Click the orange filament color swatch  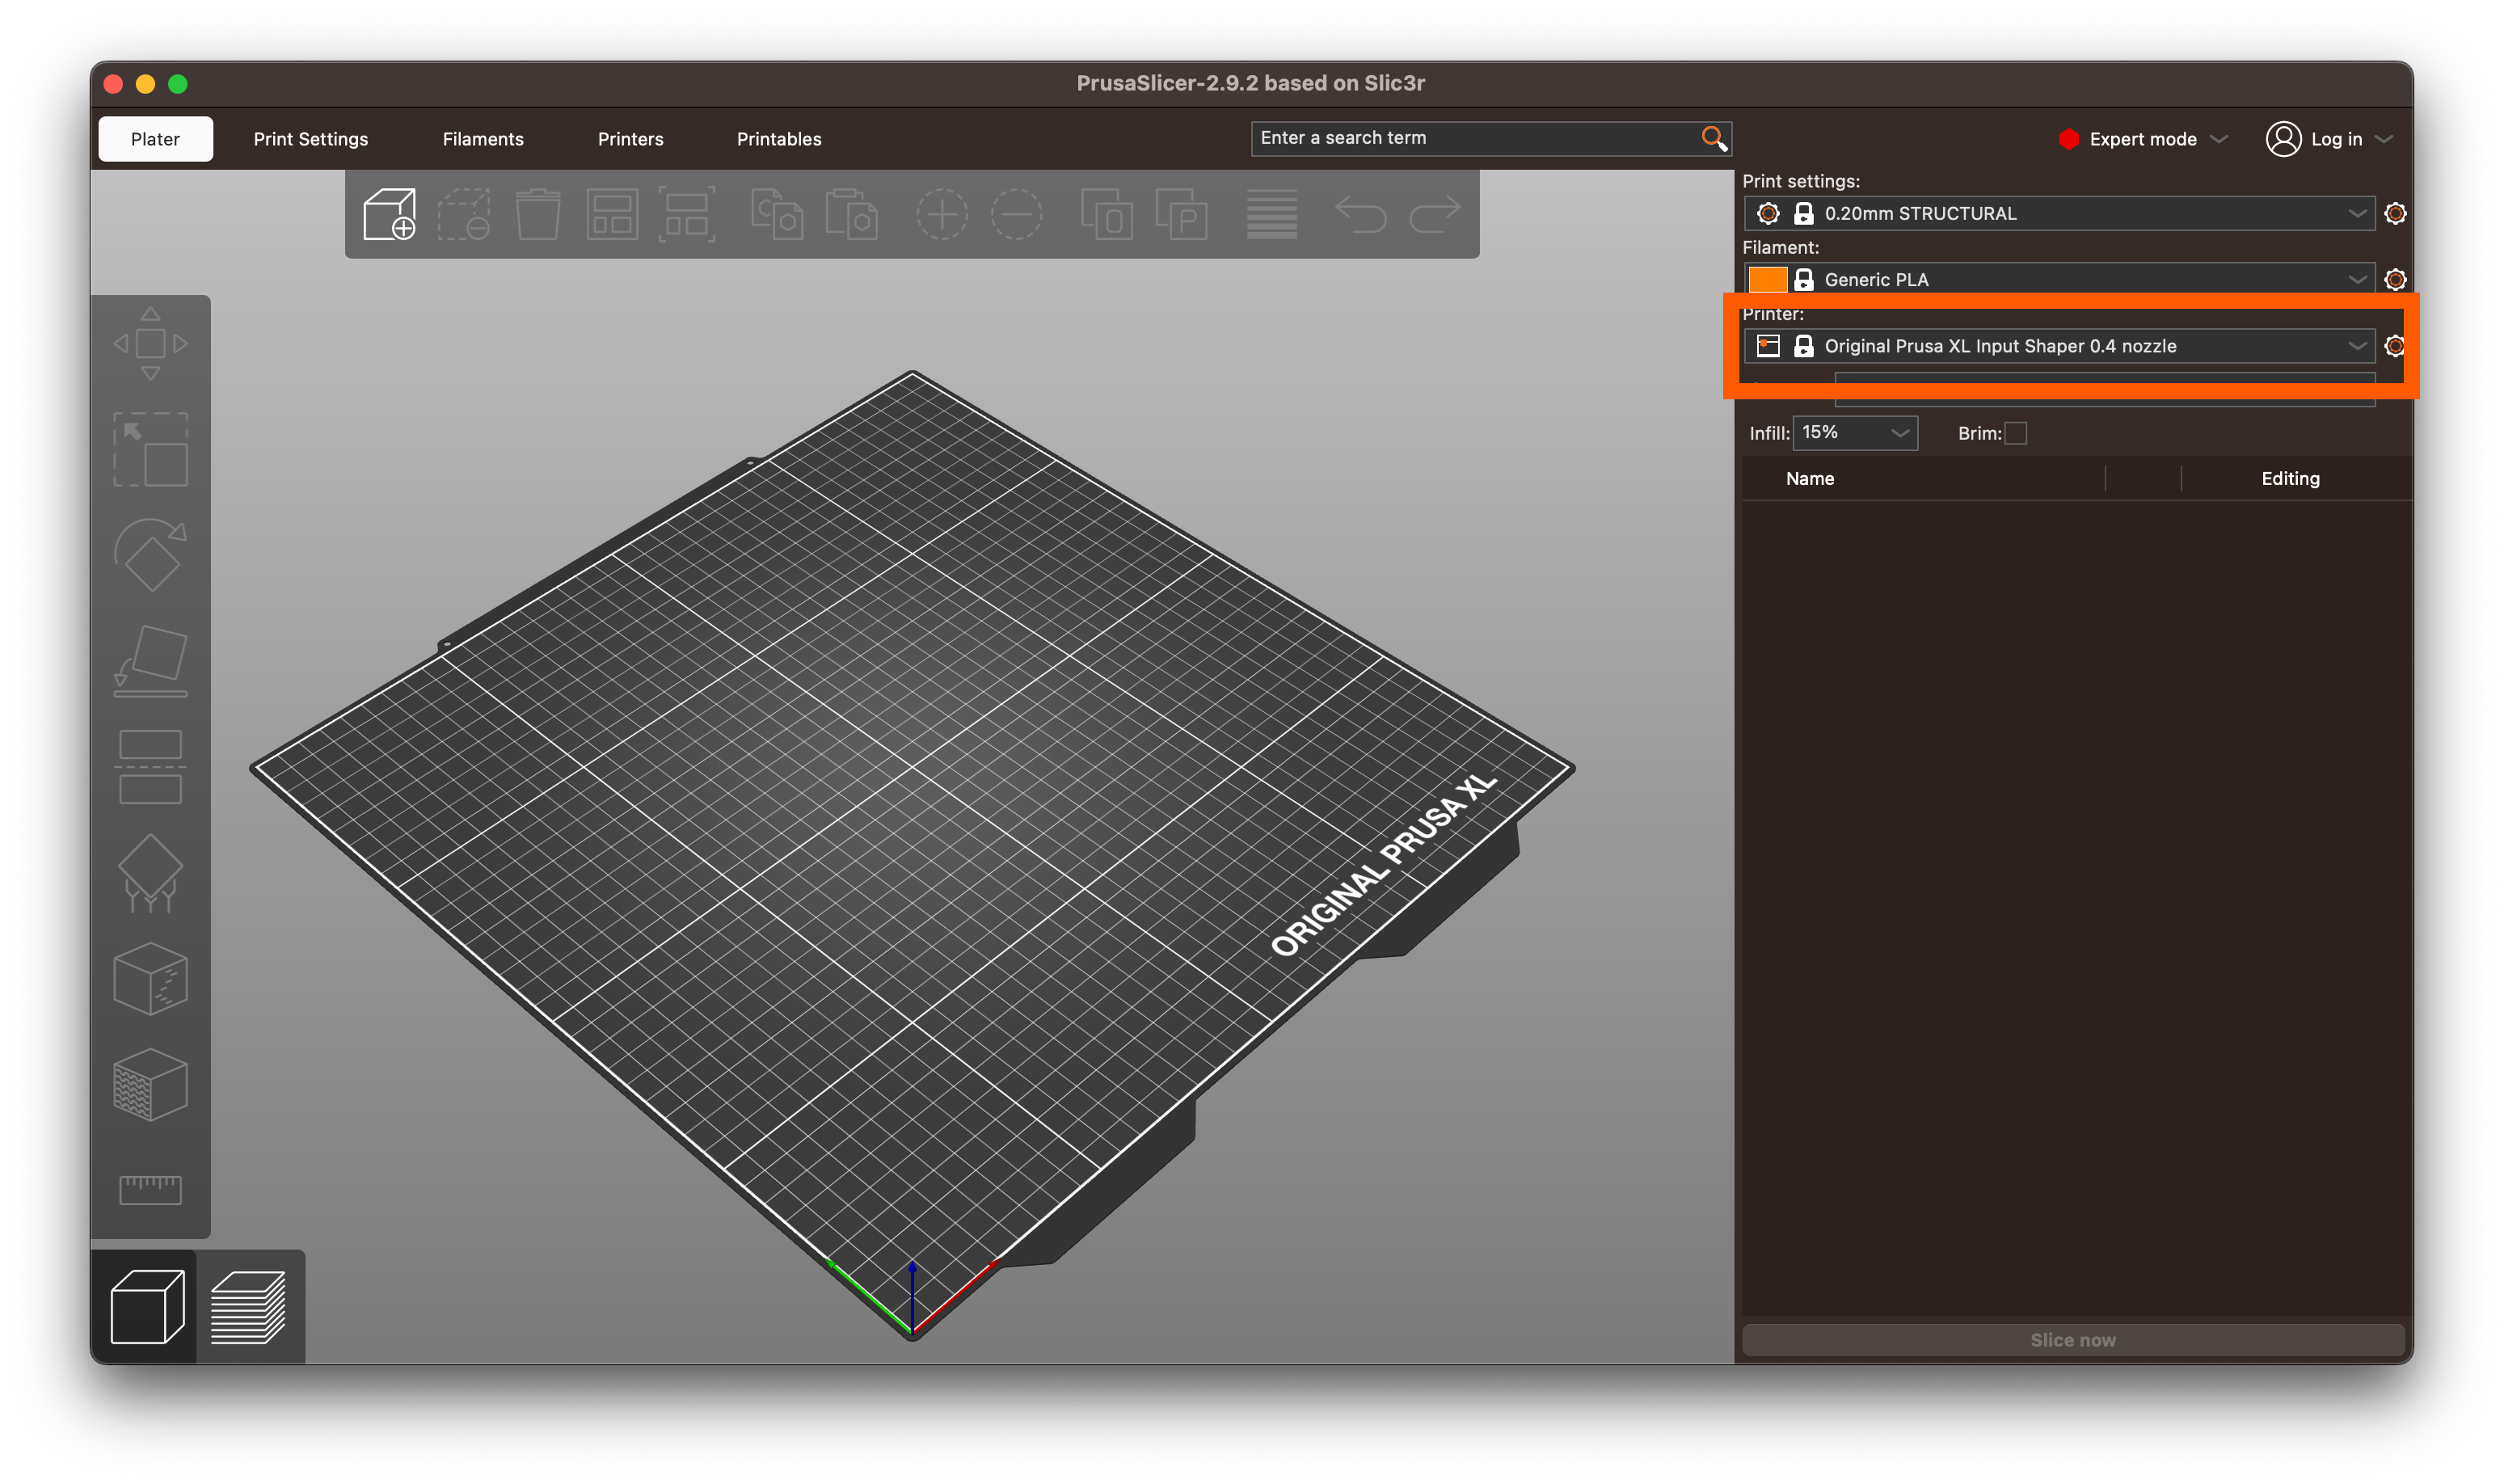(x=1768, y=280)
